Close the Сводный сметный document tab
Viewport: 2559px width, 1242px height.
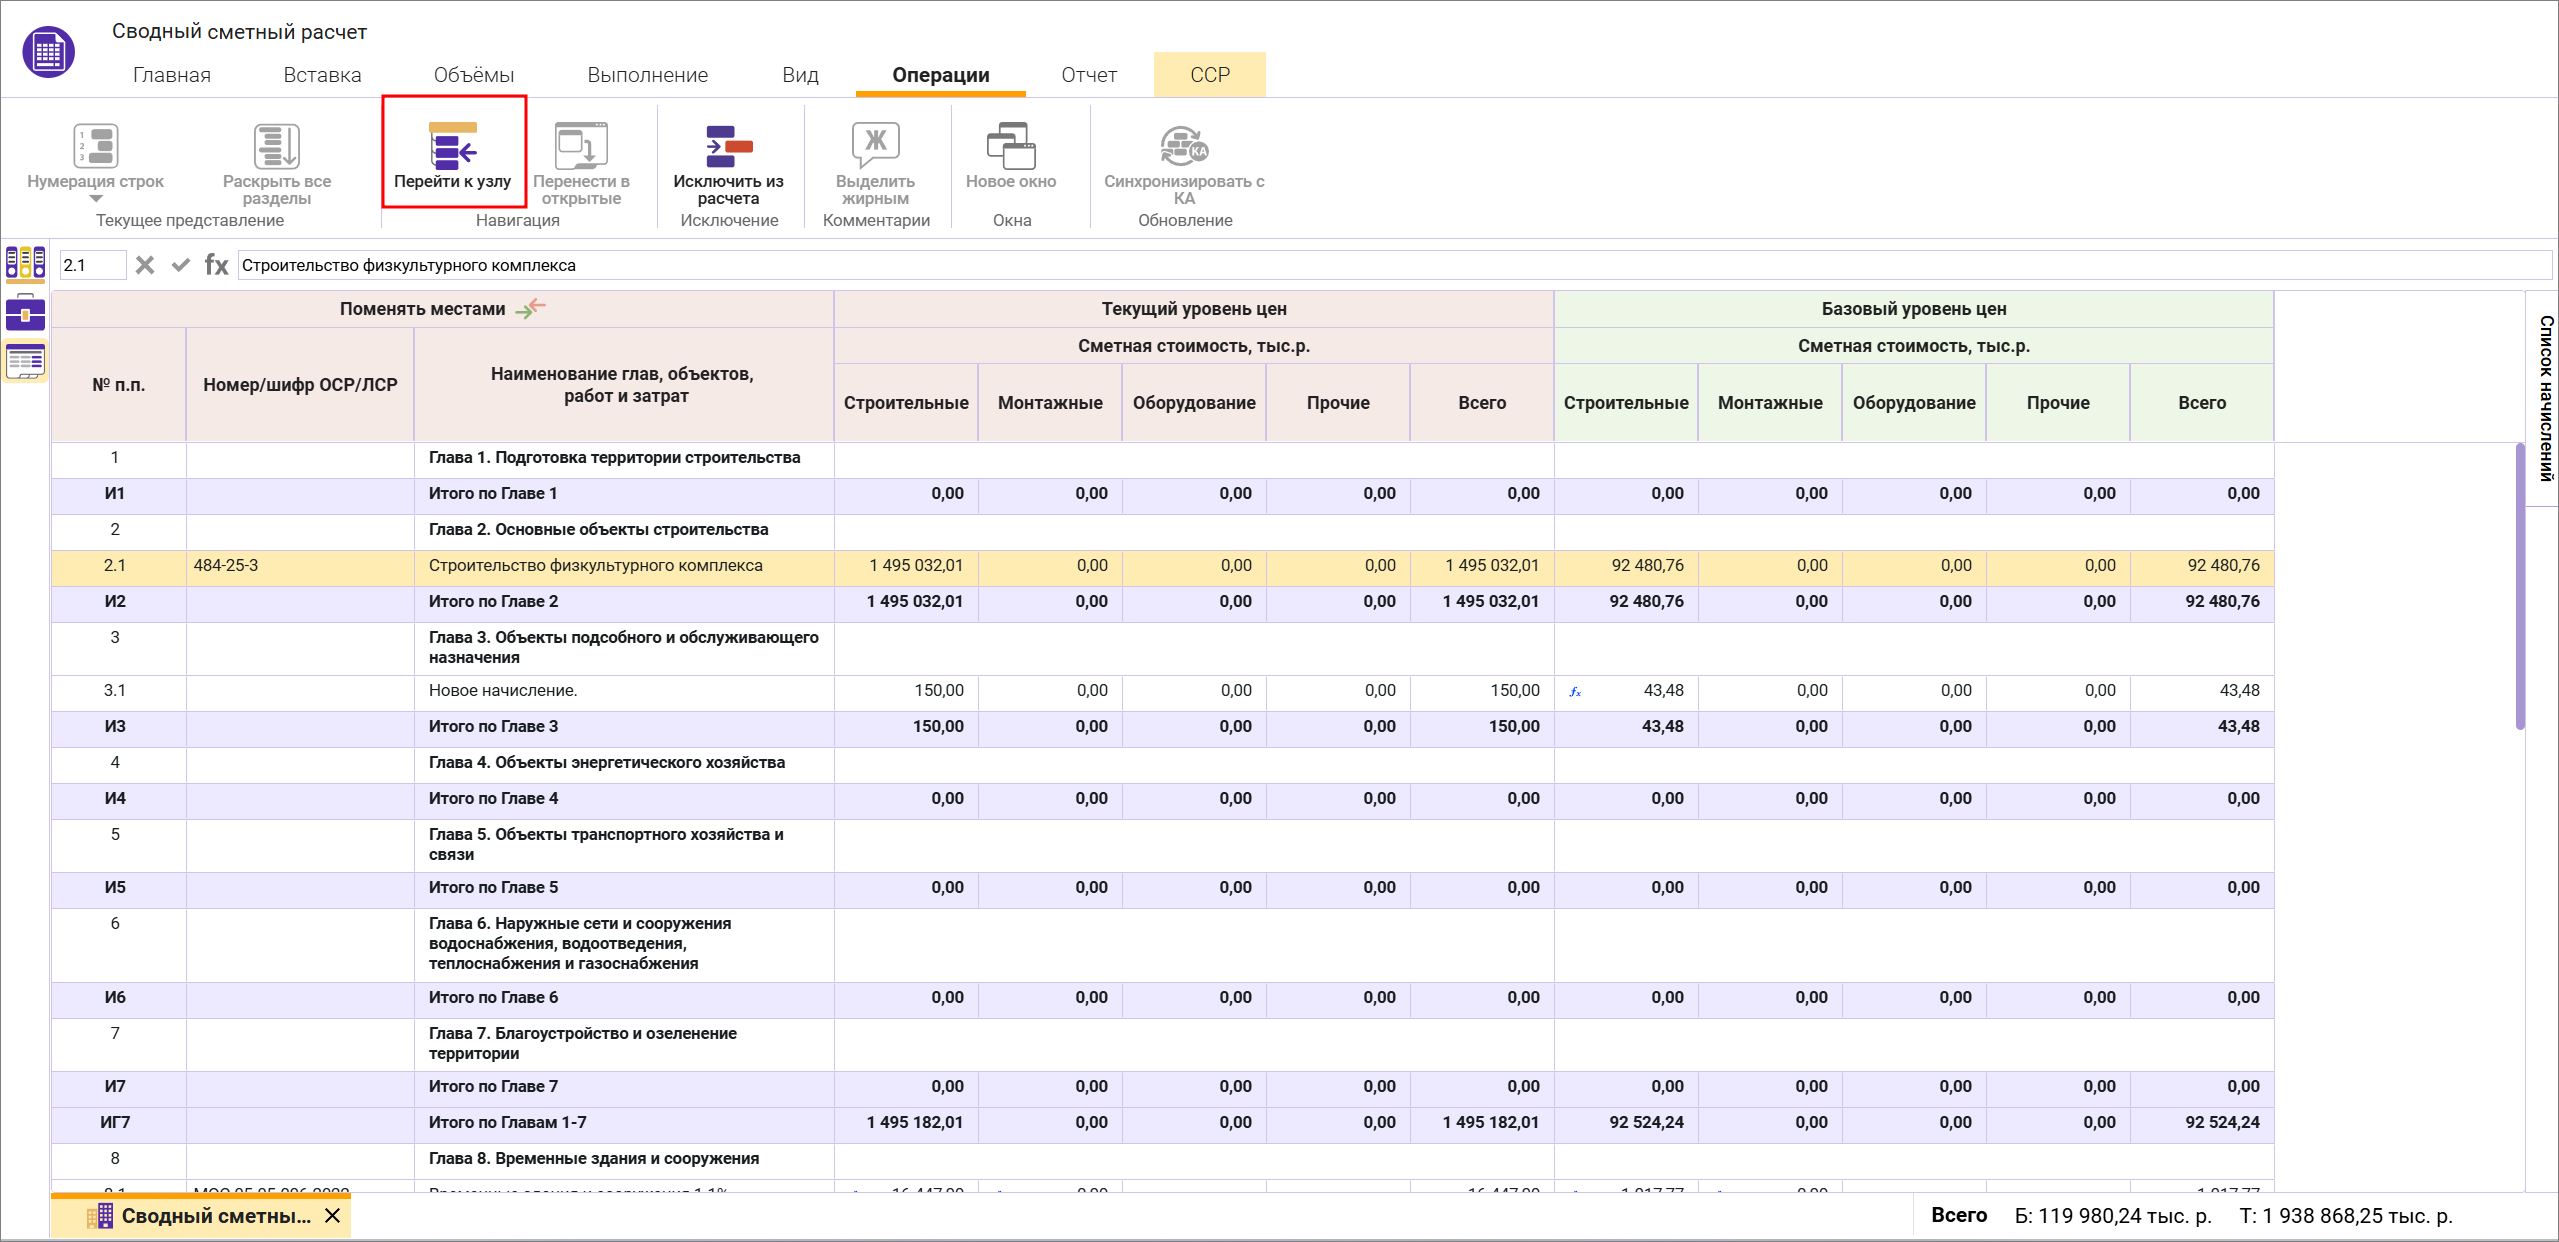click(x=333, y=1216)
